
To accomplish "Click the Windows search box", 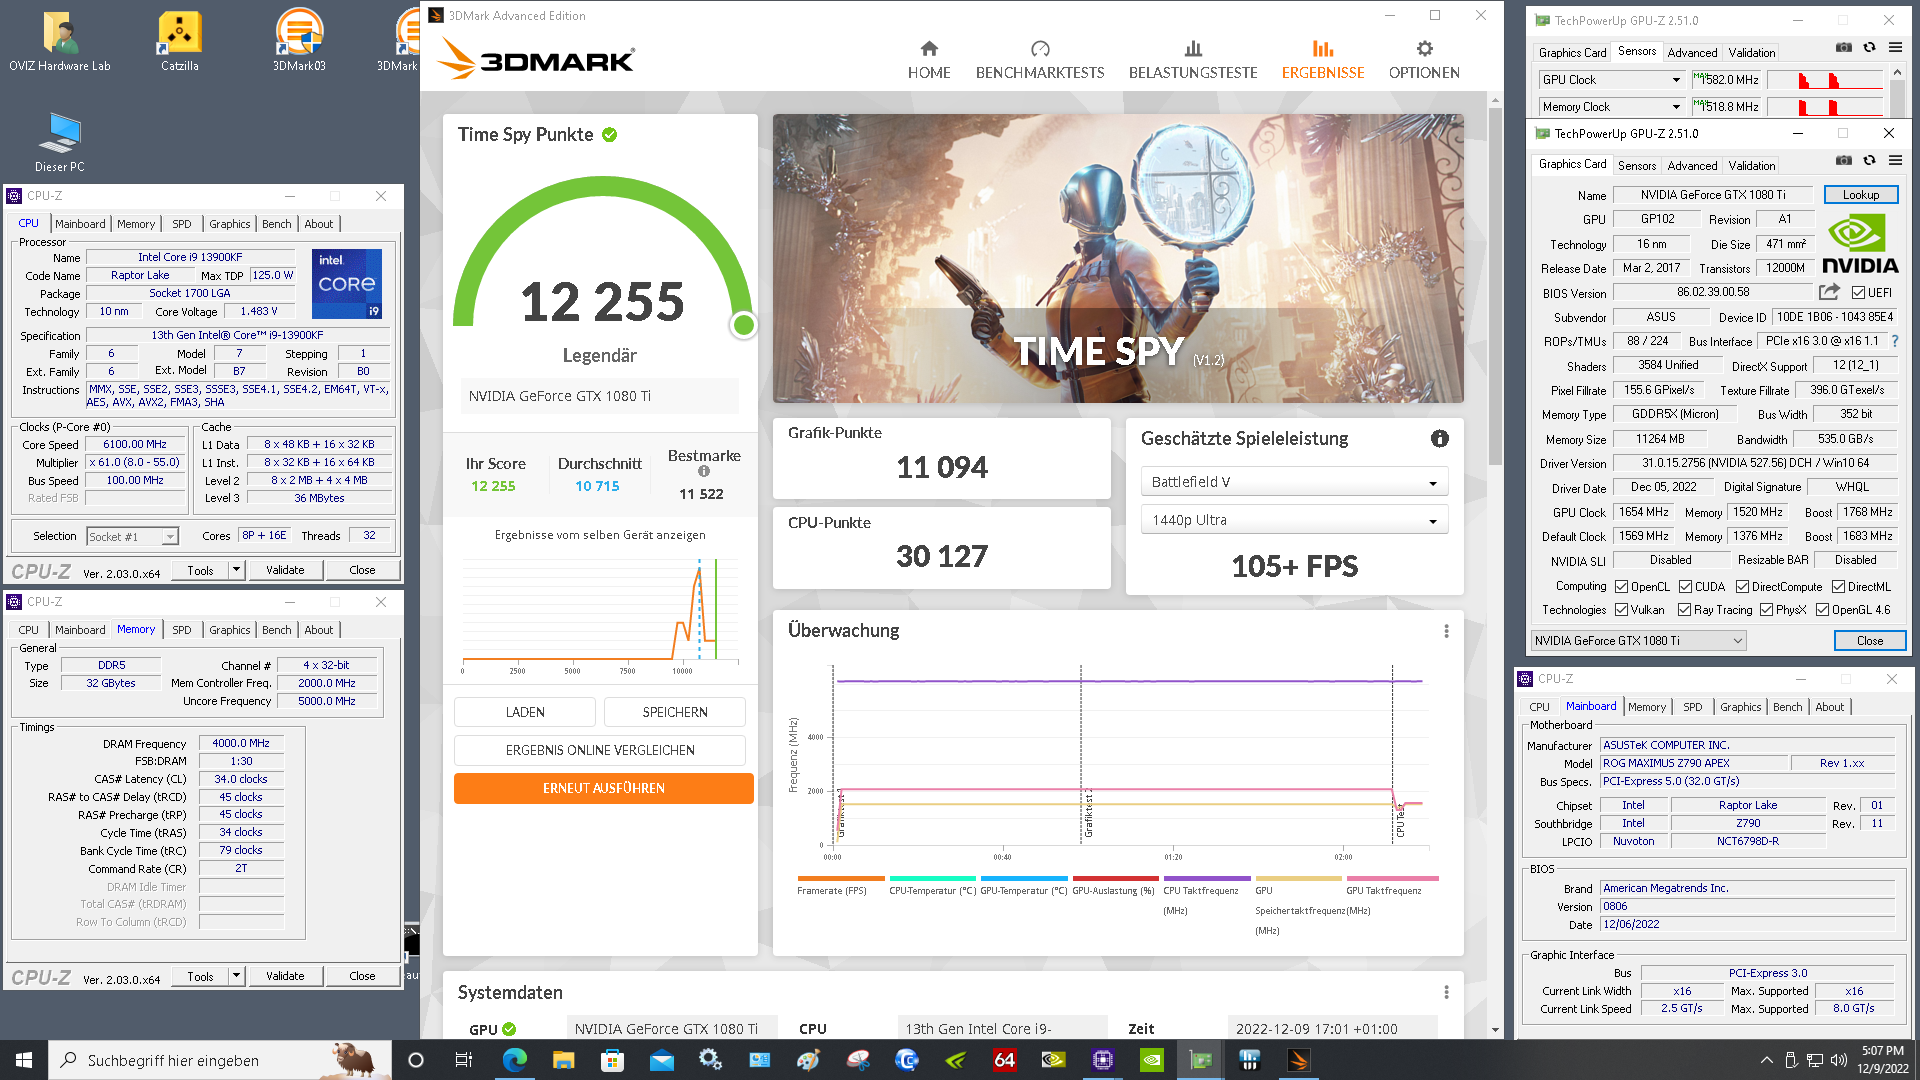I will pos(220,1060).
